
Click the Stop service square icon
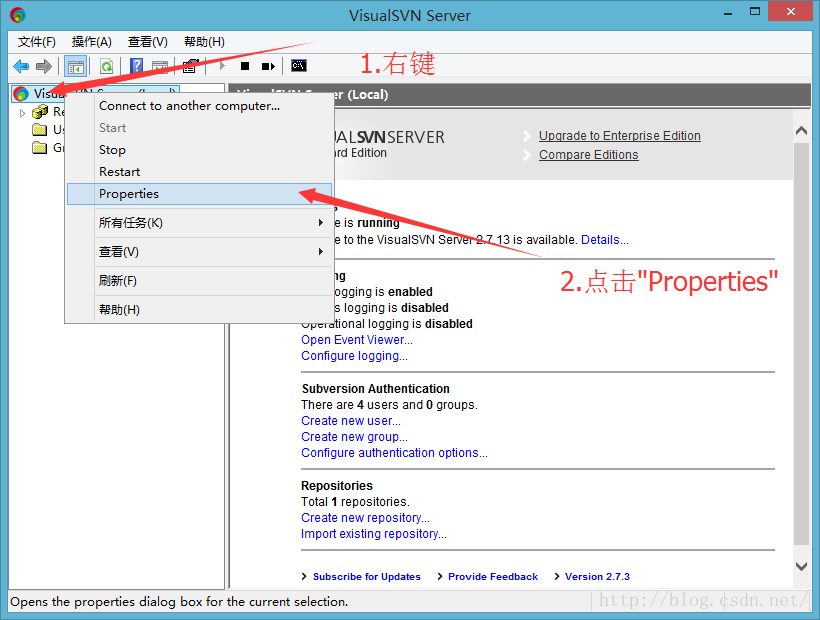(x=245, y=66)
